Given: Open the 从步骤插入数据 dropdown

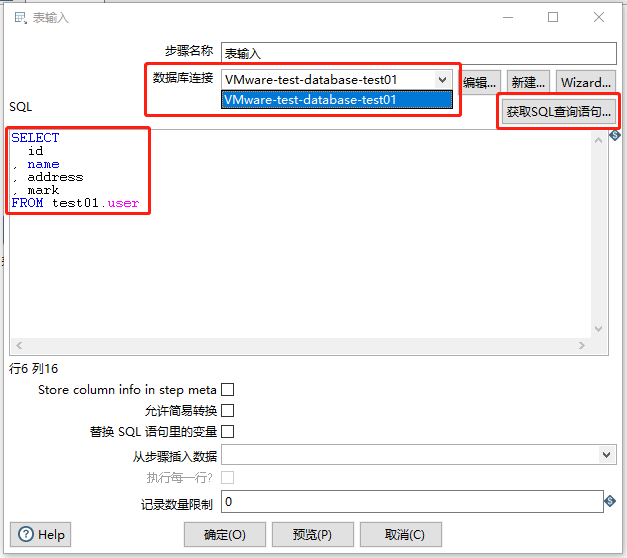Looking at the screenshot, I should pos(607,455).
